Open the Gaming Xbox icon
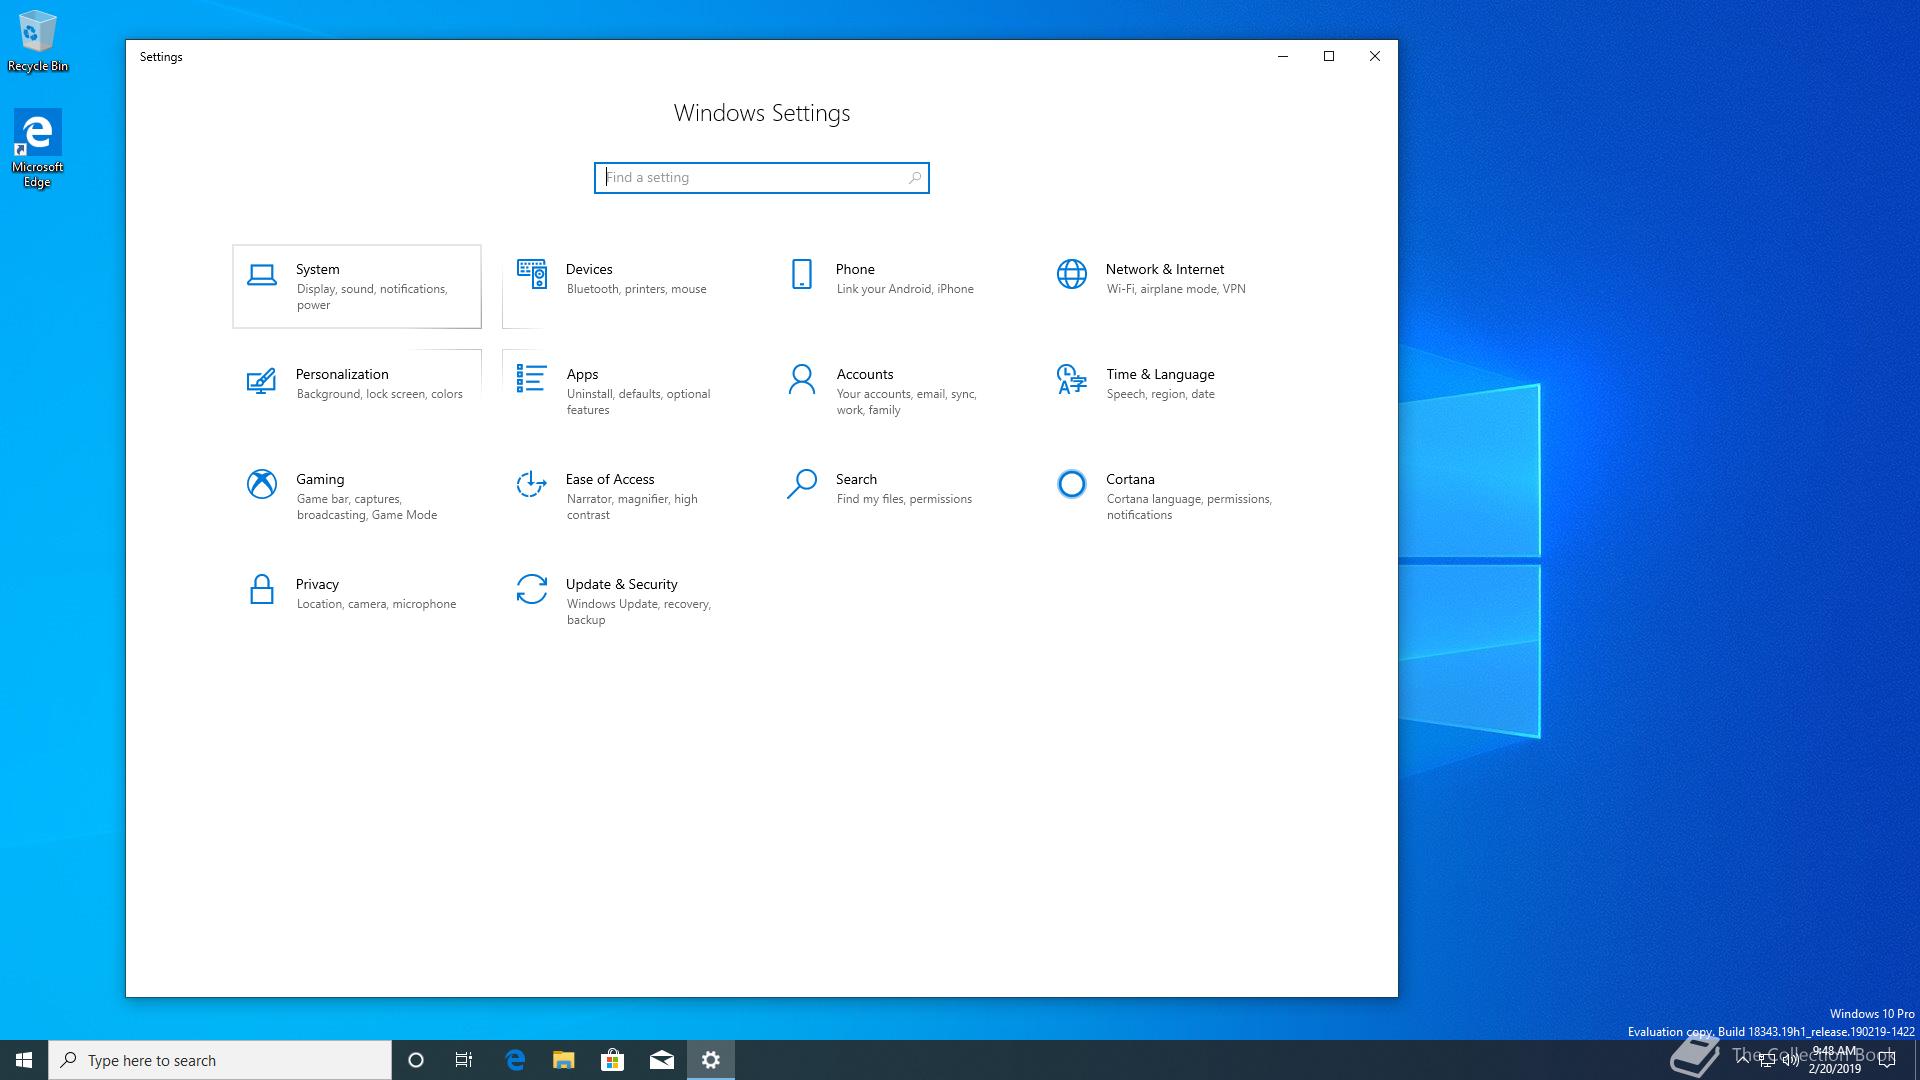 pyautogui.click(x=262, y=484)
